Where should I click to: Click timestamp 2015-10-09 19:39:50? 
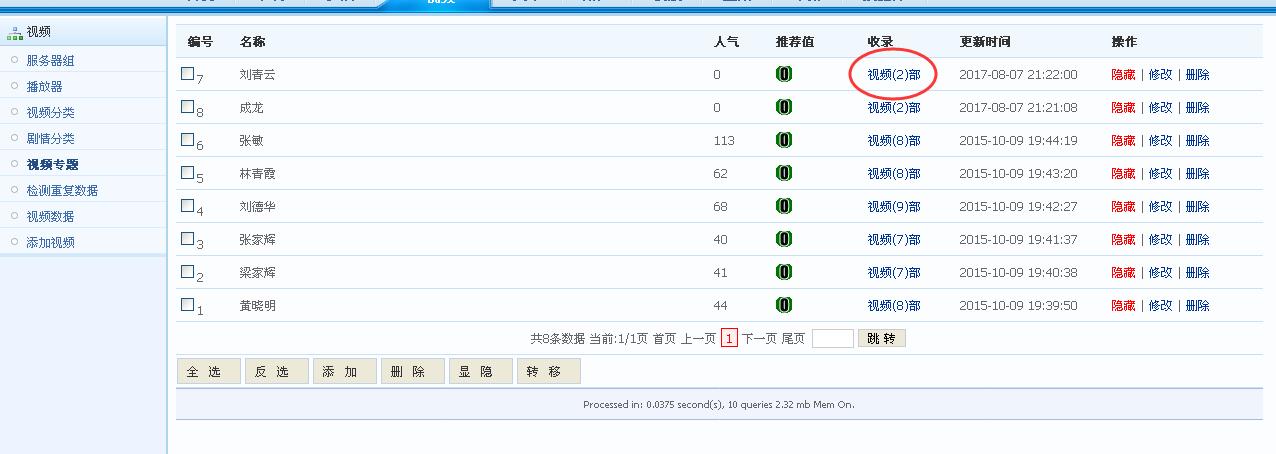point(1018,306)
